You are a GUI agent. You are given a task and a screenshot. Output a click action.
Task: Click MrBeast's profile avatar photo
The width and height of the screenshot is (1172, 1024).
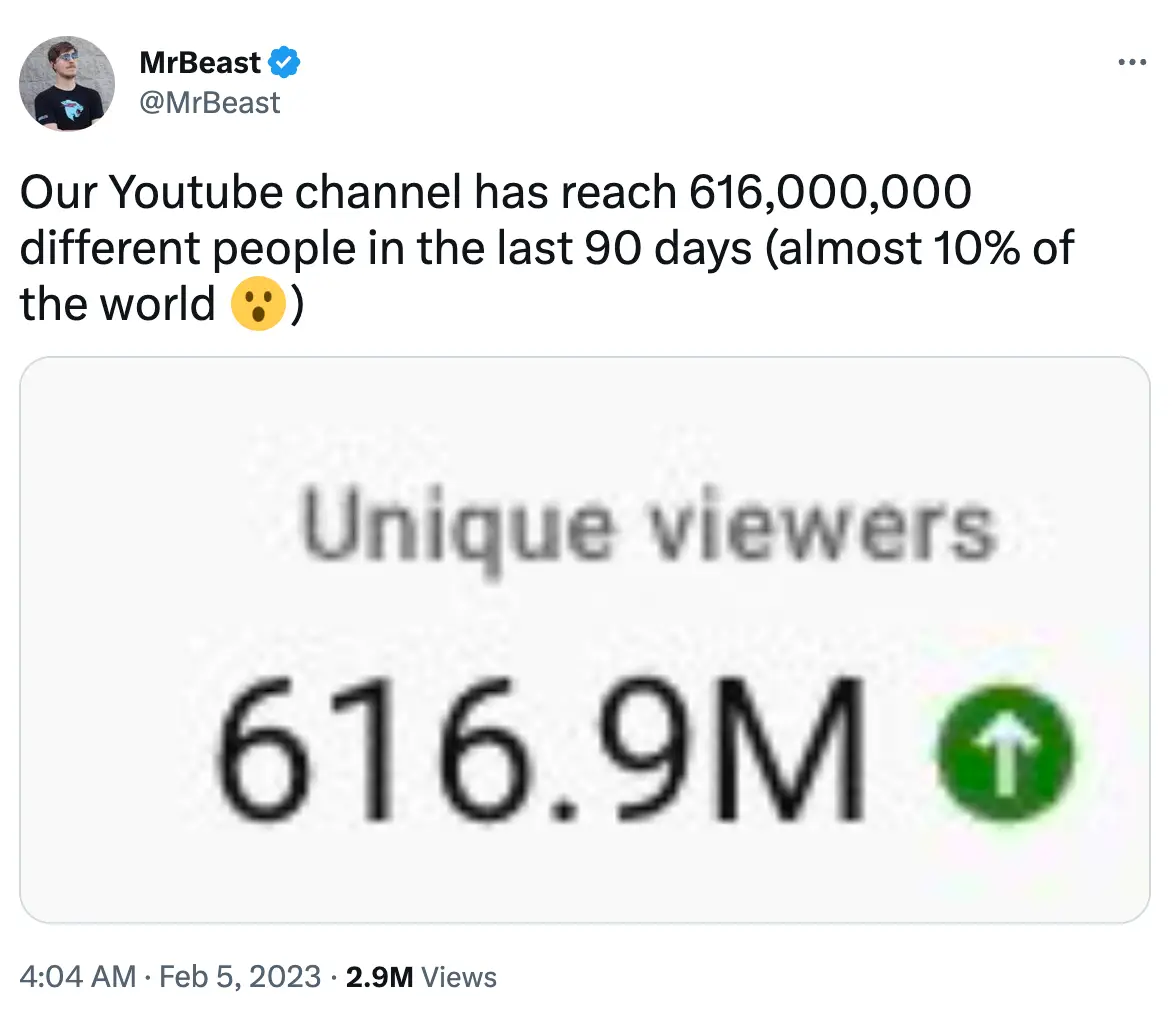[66, 84]
